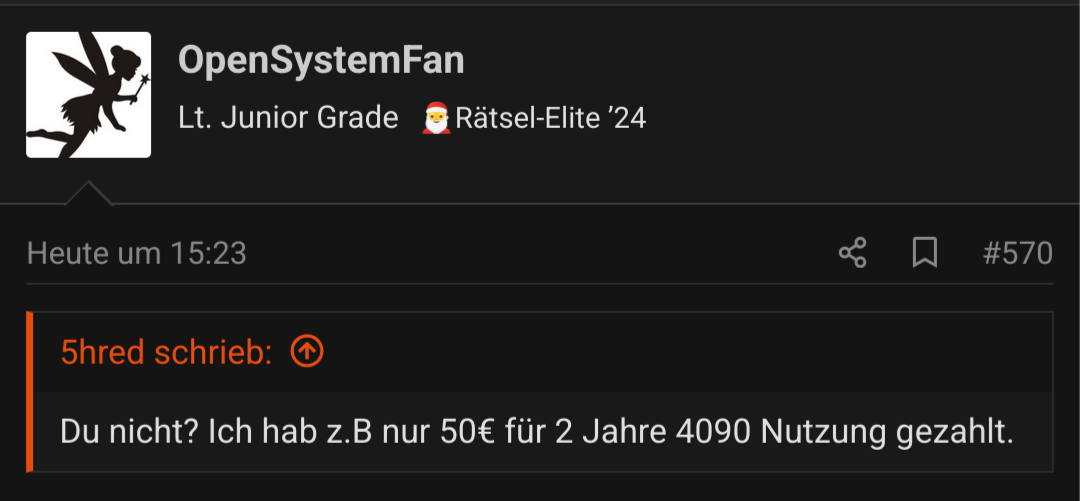Image resolution: width=1080 pixels, height=501 pixels.
Task: Click the orange left bar of the quote
Action: point(30,391)
